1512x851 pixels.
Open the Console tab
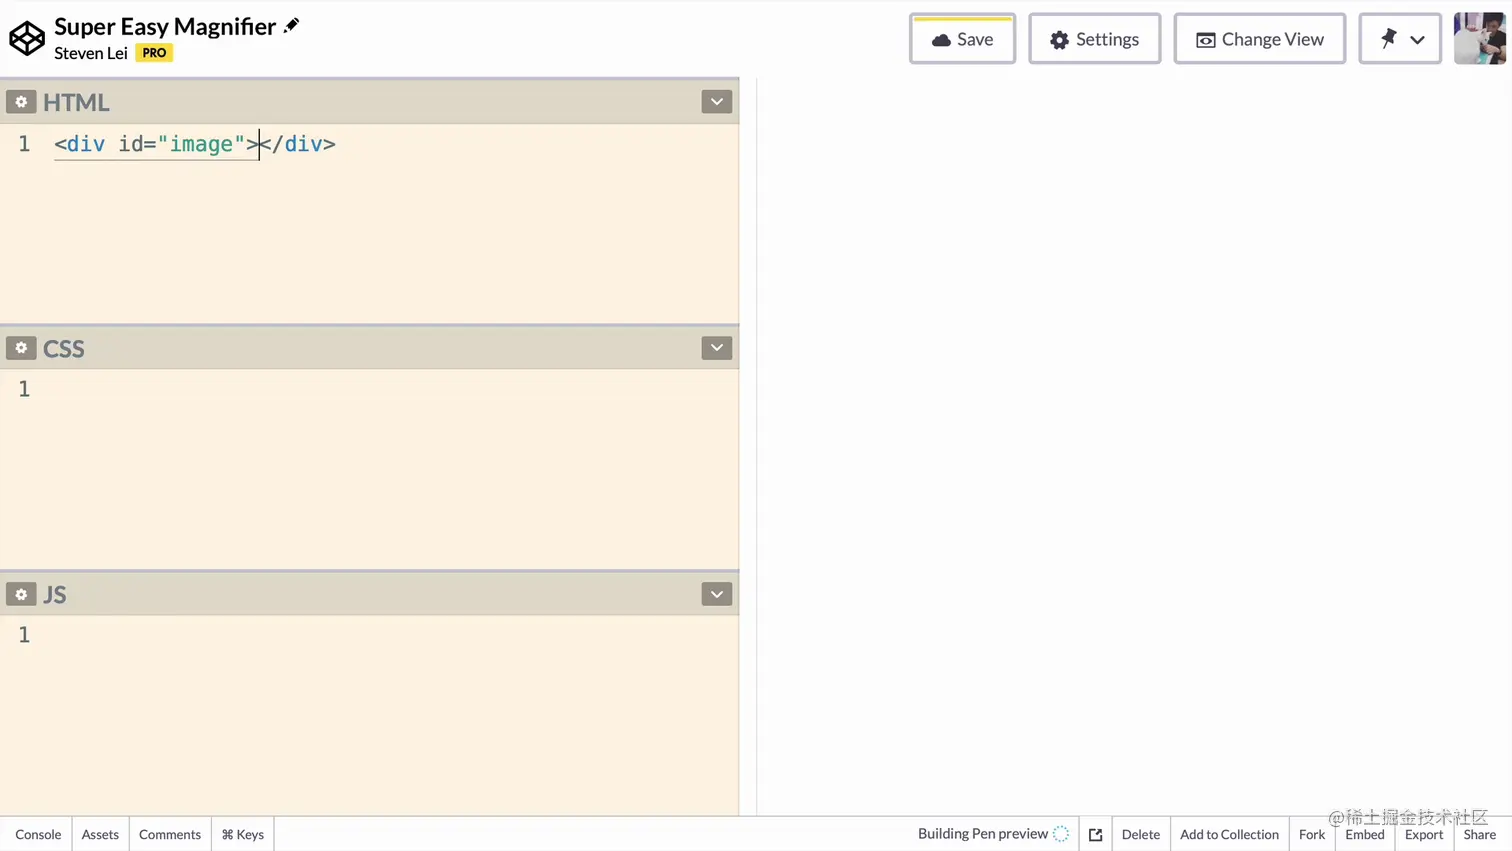tap(38, 834)
